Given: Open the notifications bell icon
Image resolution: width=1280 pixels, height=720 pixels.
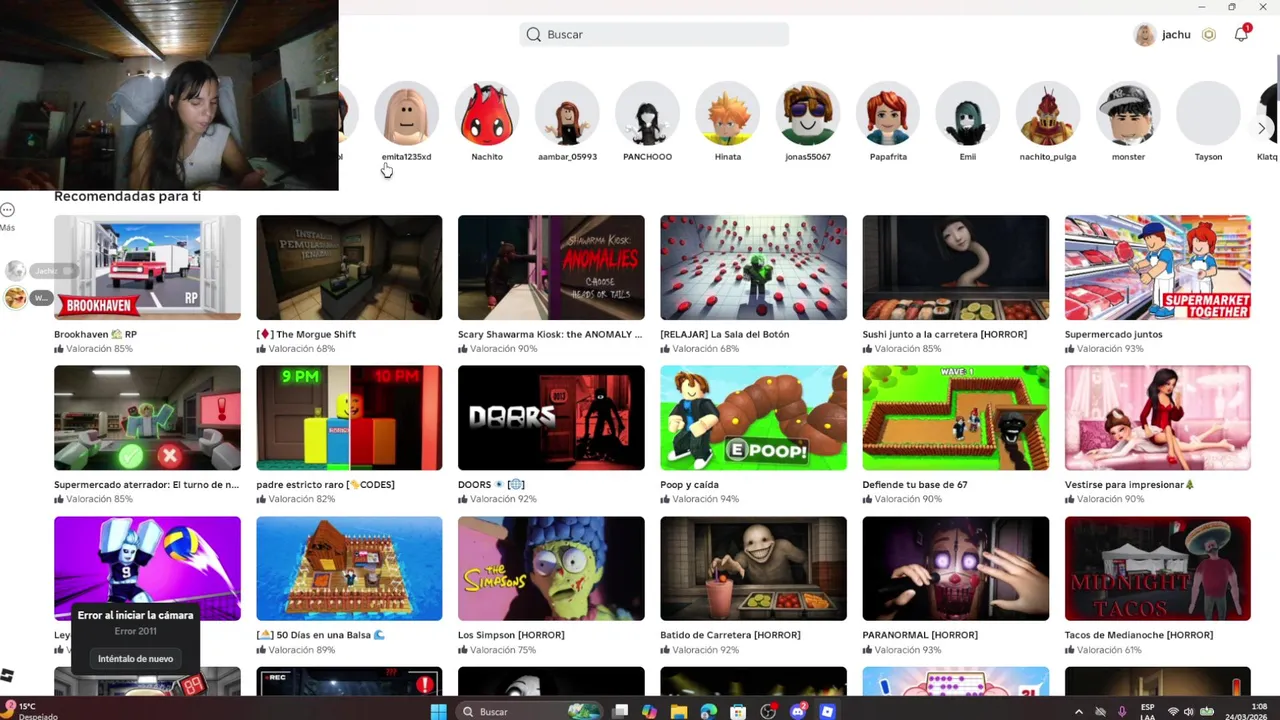Looking at the screenshot, I should pos(1241,34).
